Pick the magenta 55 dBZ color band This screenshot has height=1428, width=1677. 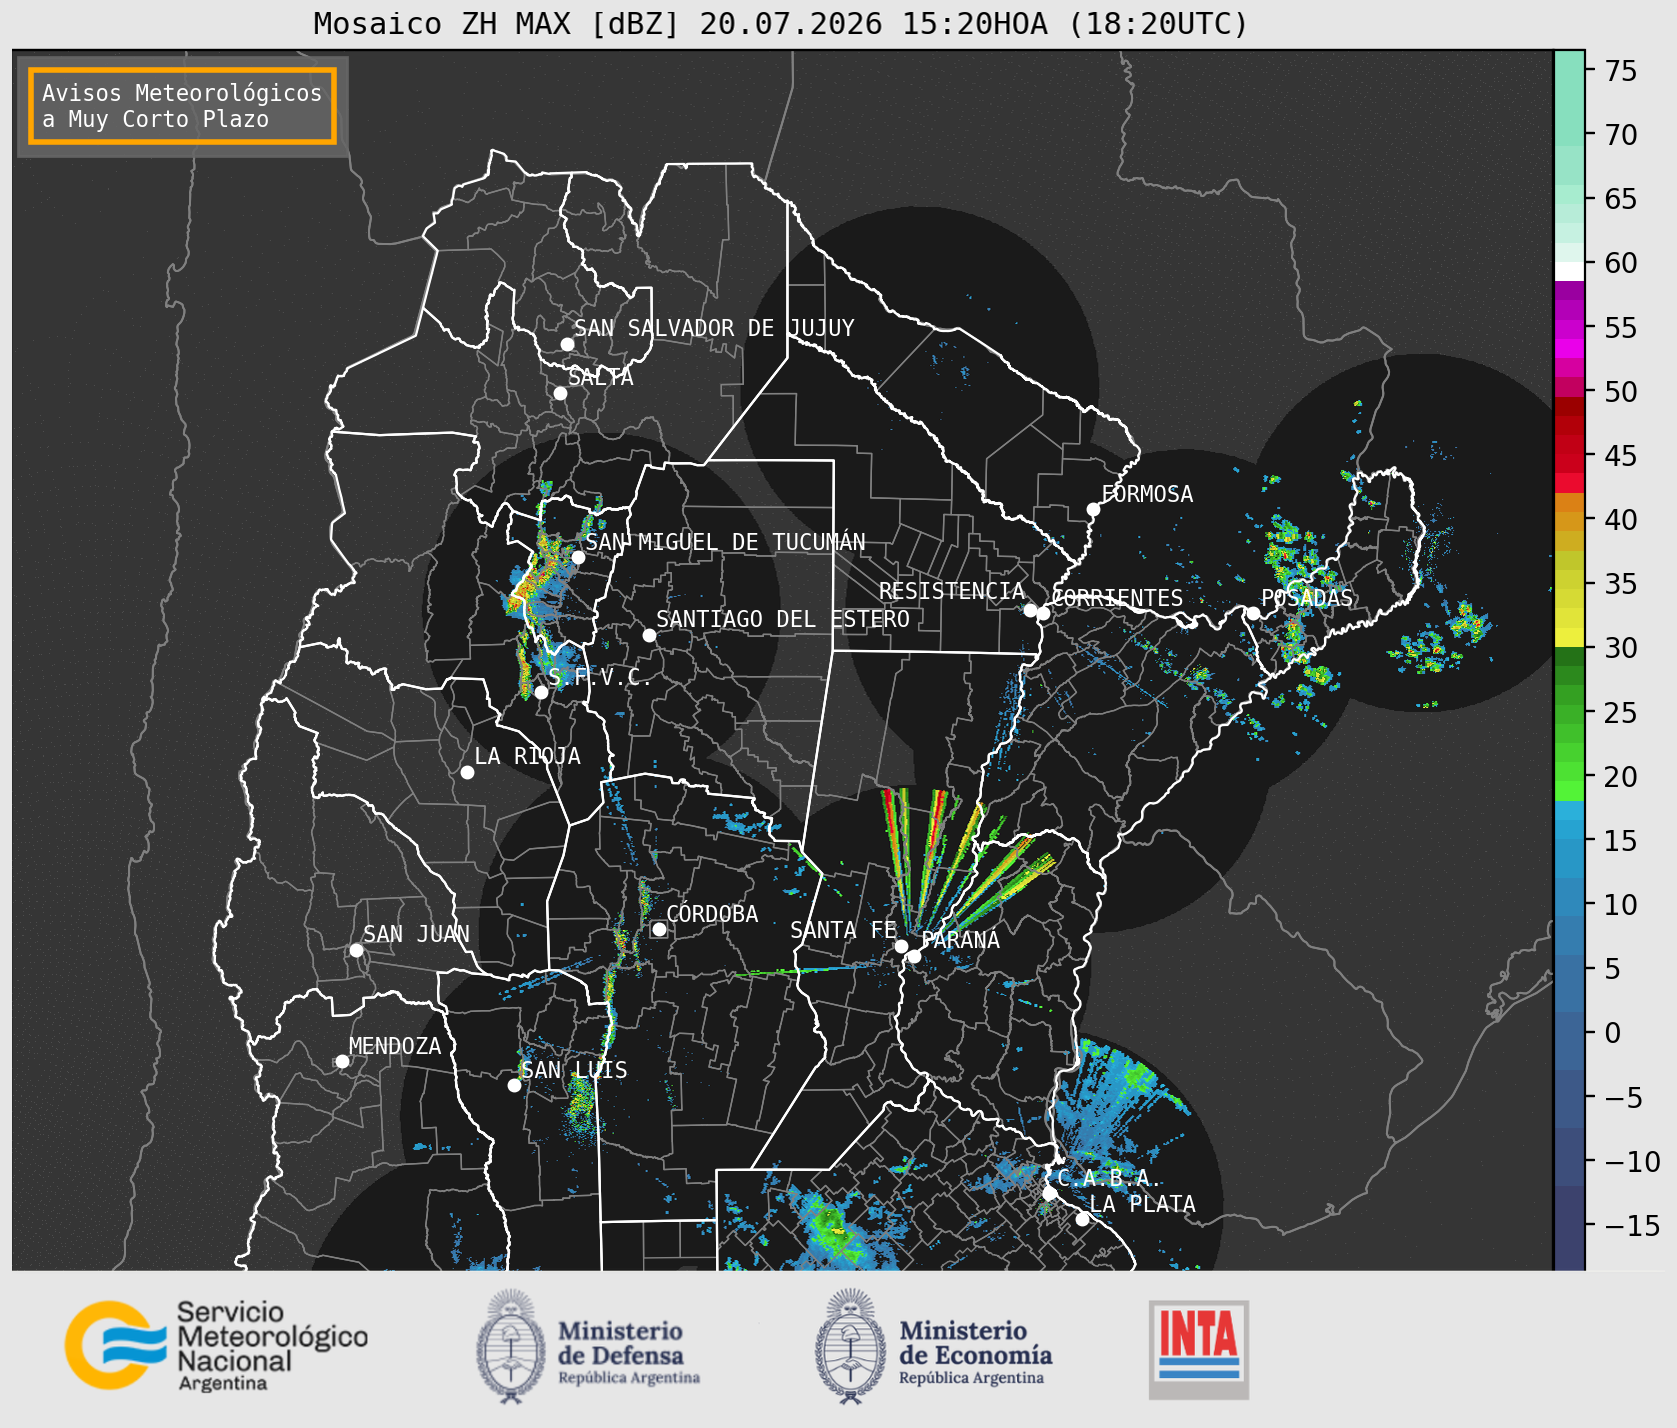pos(1569,328)
